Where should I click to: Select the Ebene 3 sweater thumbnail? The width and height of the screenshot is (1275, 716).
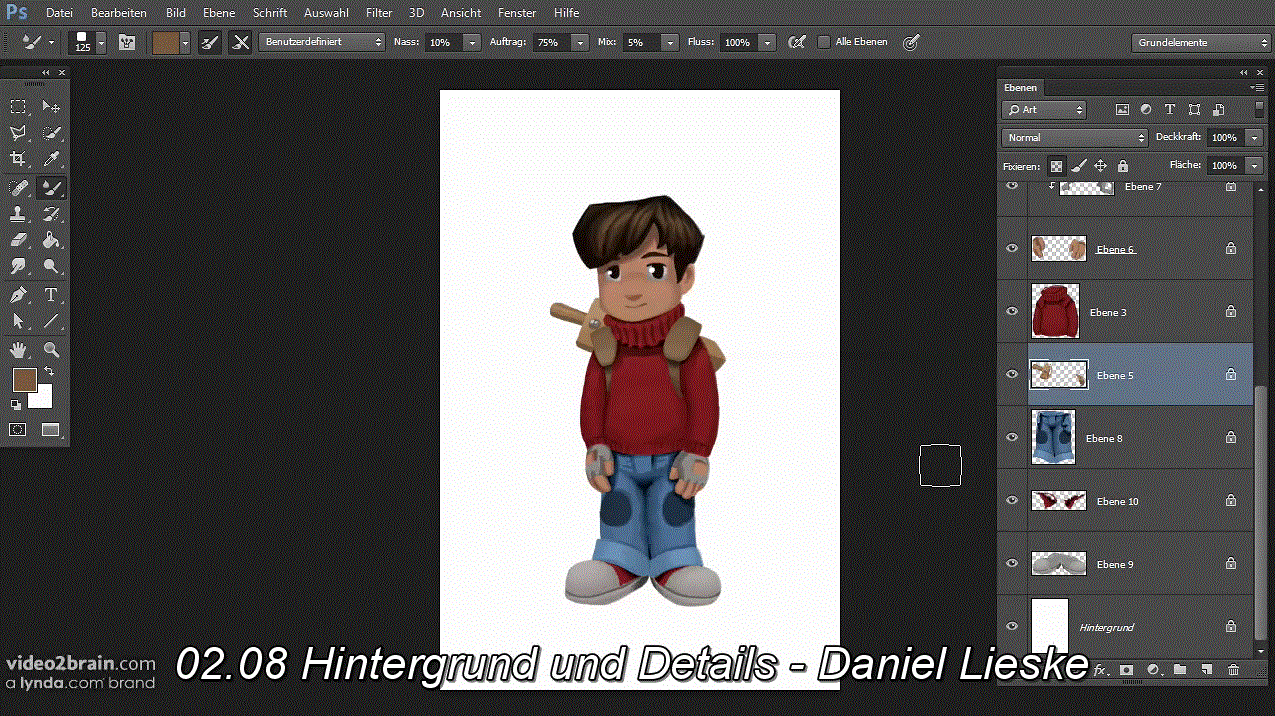1055,311
